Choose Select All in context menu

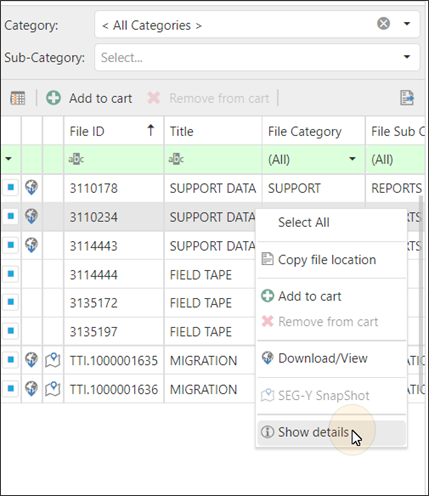click(x=332, y=222)
